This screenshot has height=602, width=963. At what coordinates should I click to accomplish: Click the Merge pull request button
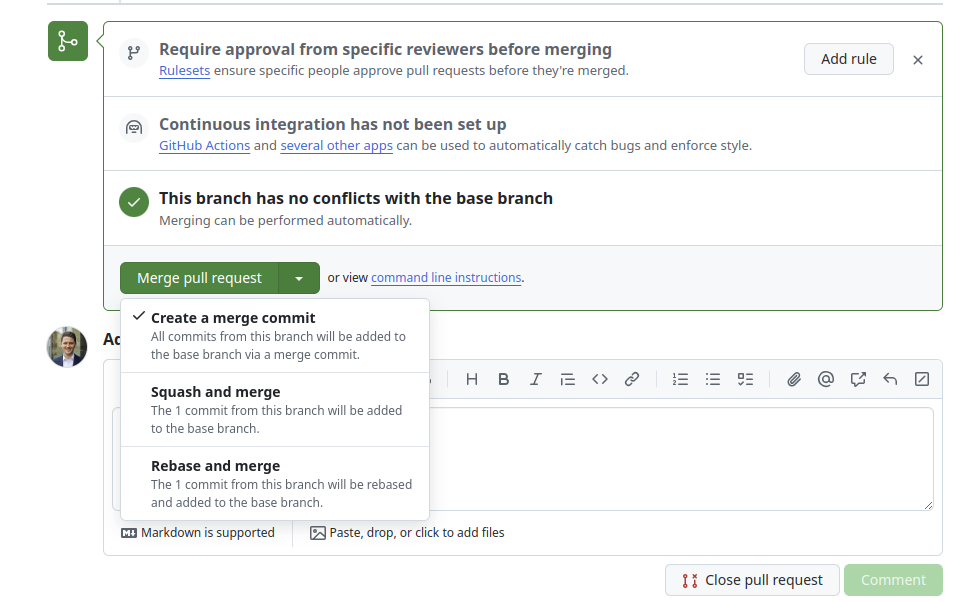pos(199,278)
